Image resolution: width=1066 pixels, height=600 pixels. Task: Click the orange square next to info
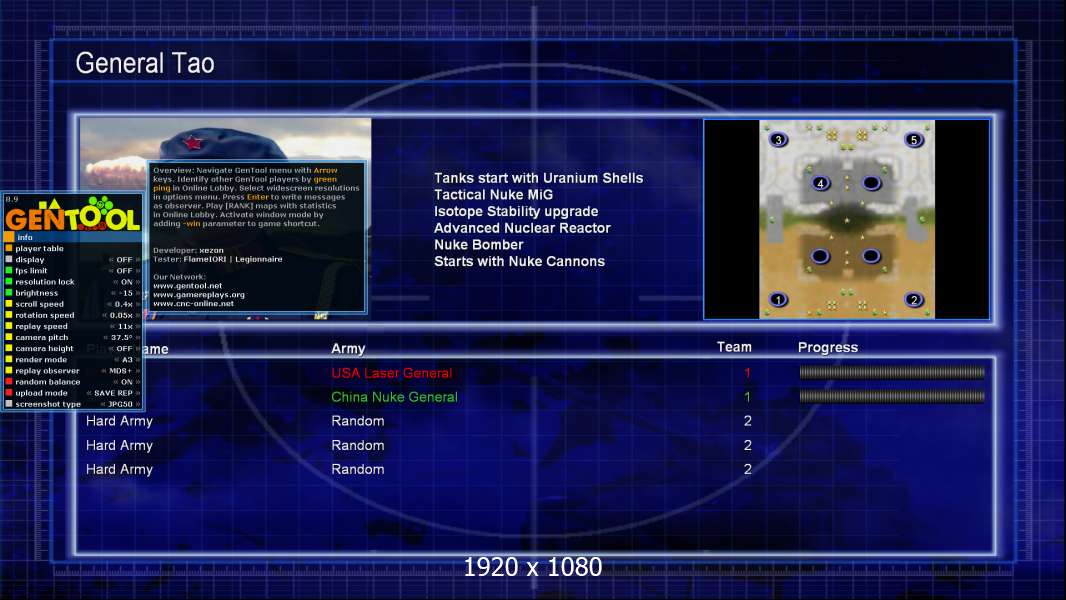click(x=9, y=237)
